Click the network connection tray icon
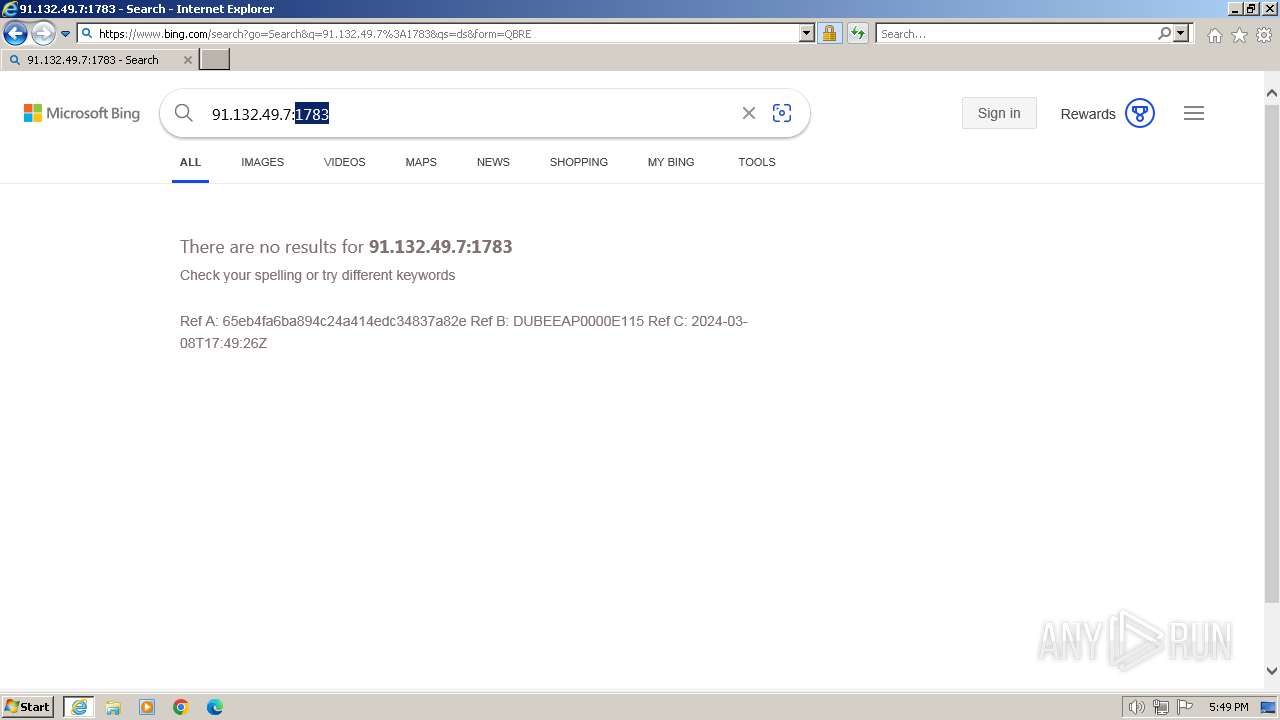The width and height of the screenshot is (1280, 720). (x=1161, y=707)
